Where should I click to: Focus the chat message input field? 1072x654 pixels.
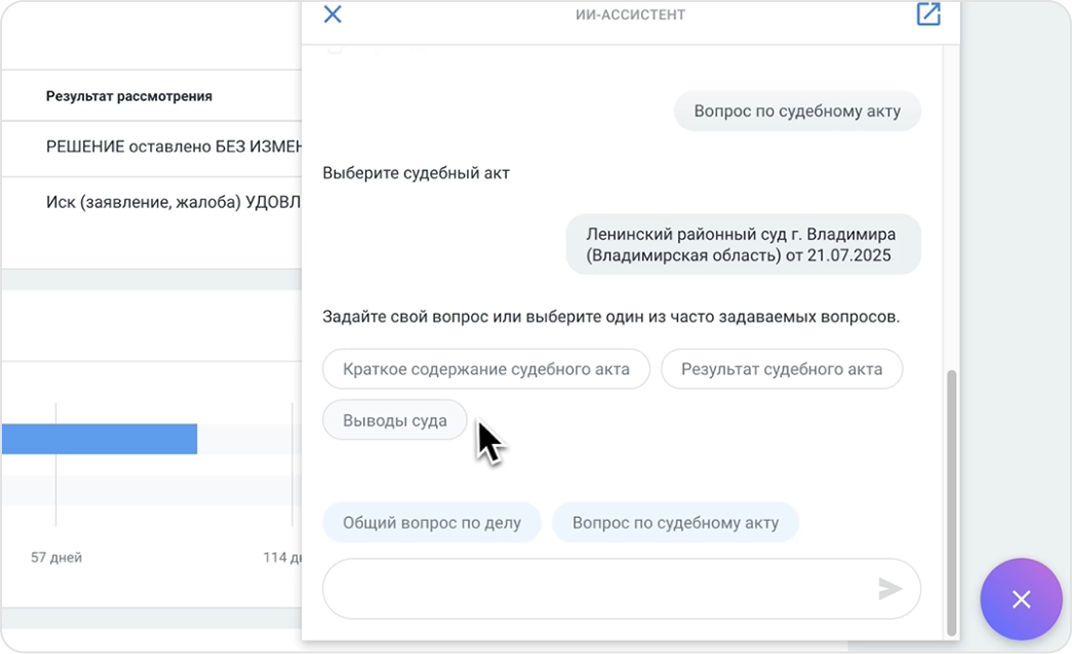point(600,589)
